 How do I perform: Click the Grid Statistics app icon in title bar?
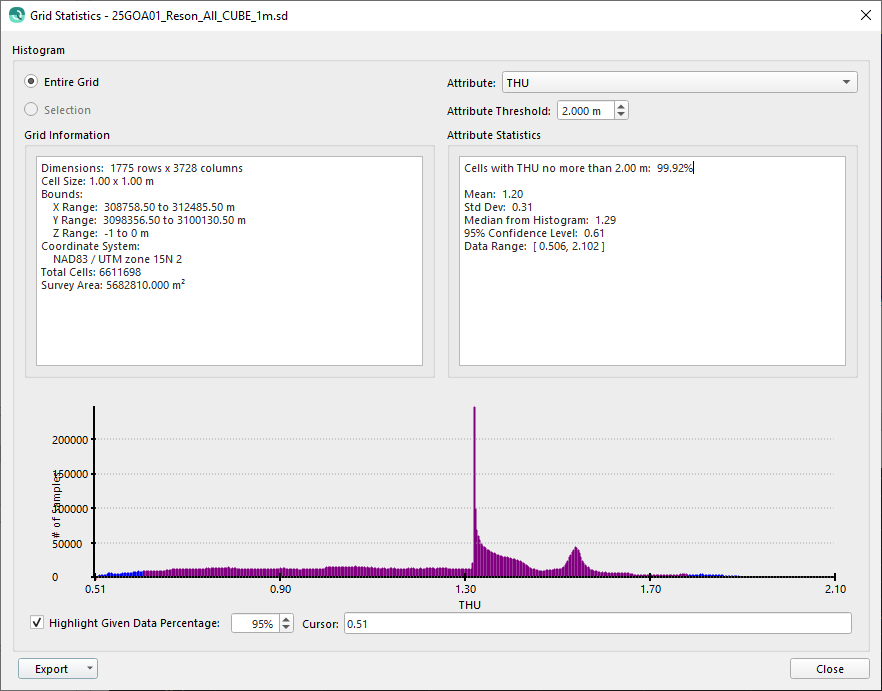coord(16,17)
